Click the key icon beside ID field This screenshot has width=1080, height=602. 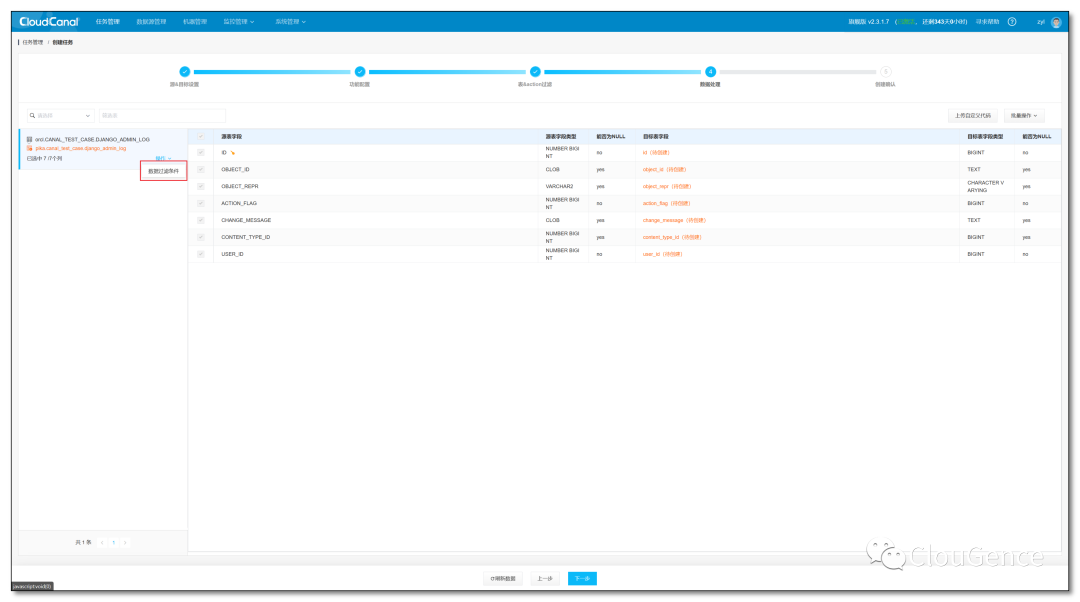tap(233, 153)
